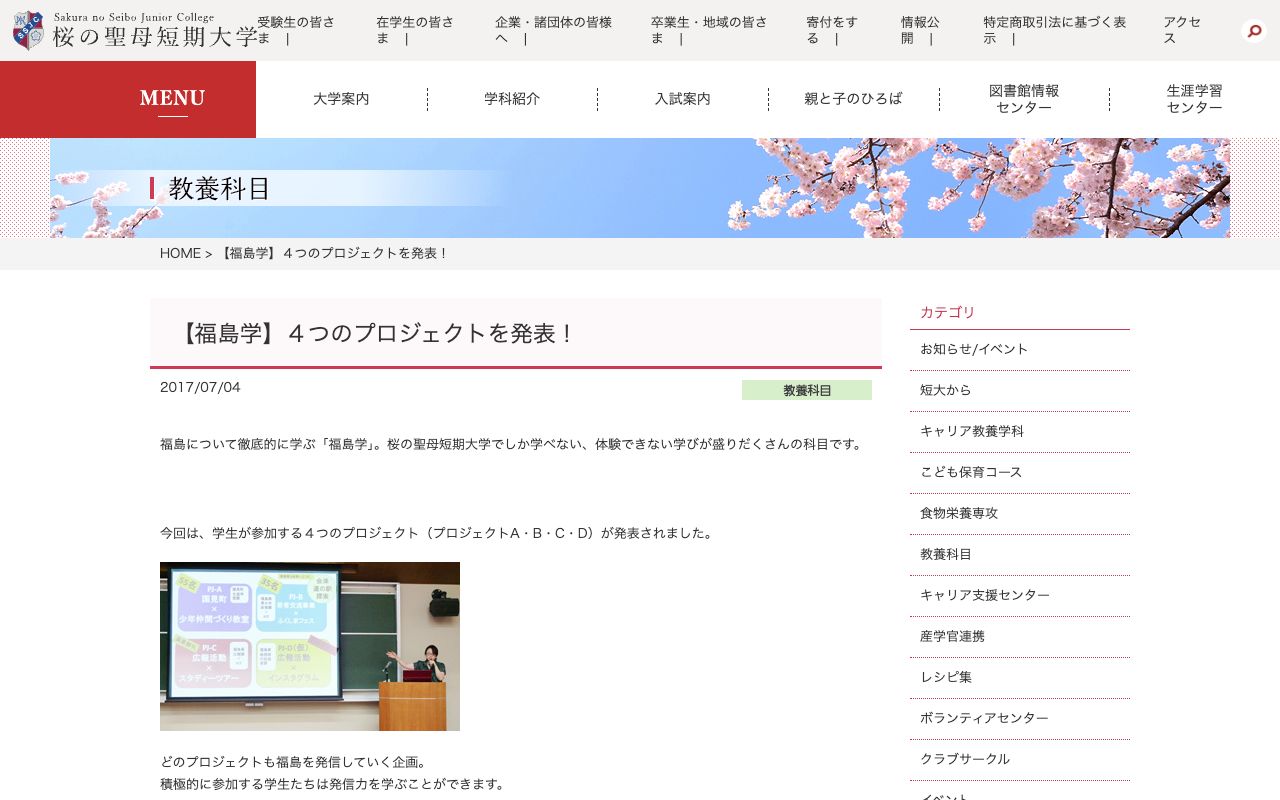View the ボランティアセンター category
The height and width of the screenshot is (800, 1280).
984,718
